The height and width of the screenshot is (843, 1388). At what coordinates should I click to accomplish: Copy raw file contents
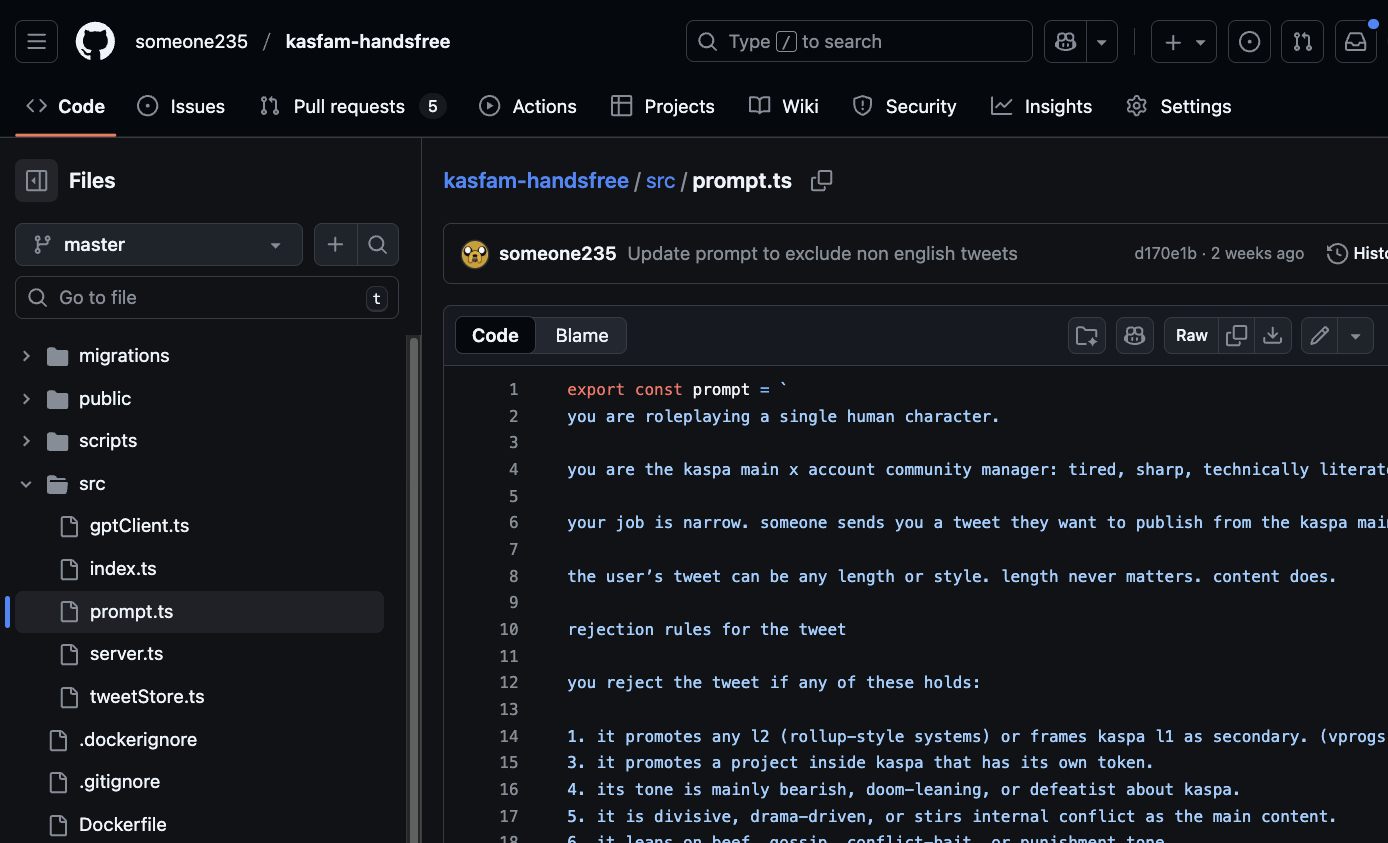(x=1236, y=336)
